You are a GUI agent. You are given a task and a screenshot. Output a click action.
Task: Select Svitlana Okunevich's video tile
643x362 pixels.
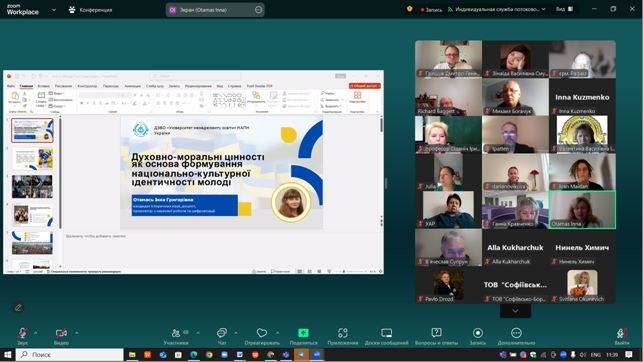582,285
